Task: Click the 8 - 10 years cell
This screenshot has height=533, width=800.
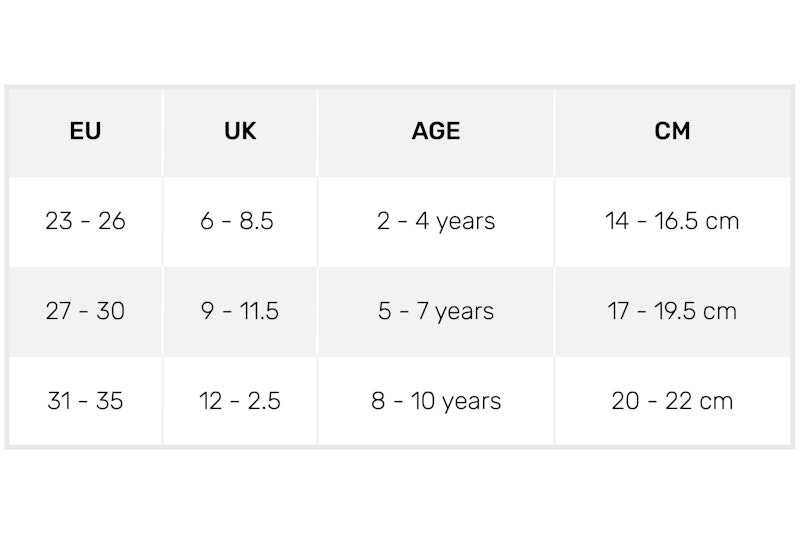Action: [436, 401]
